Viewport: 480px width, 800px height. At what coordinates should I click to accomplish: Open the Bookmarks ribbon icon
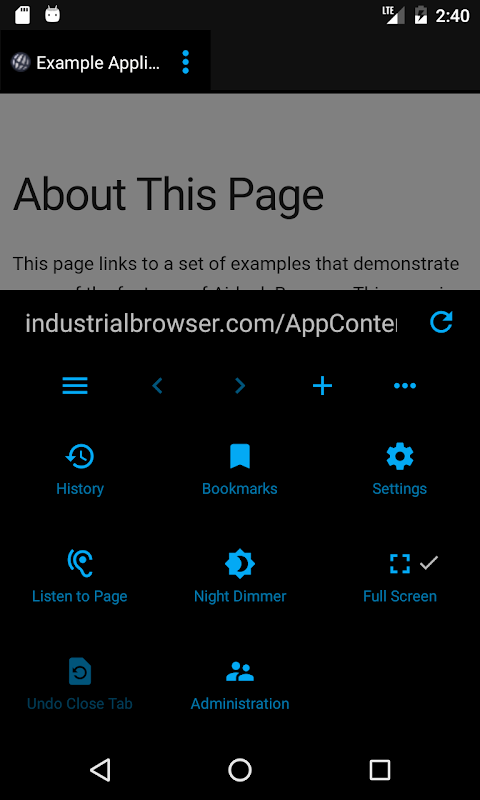[240, 456]
